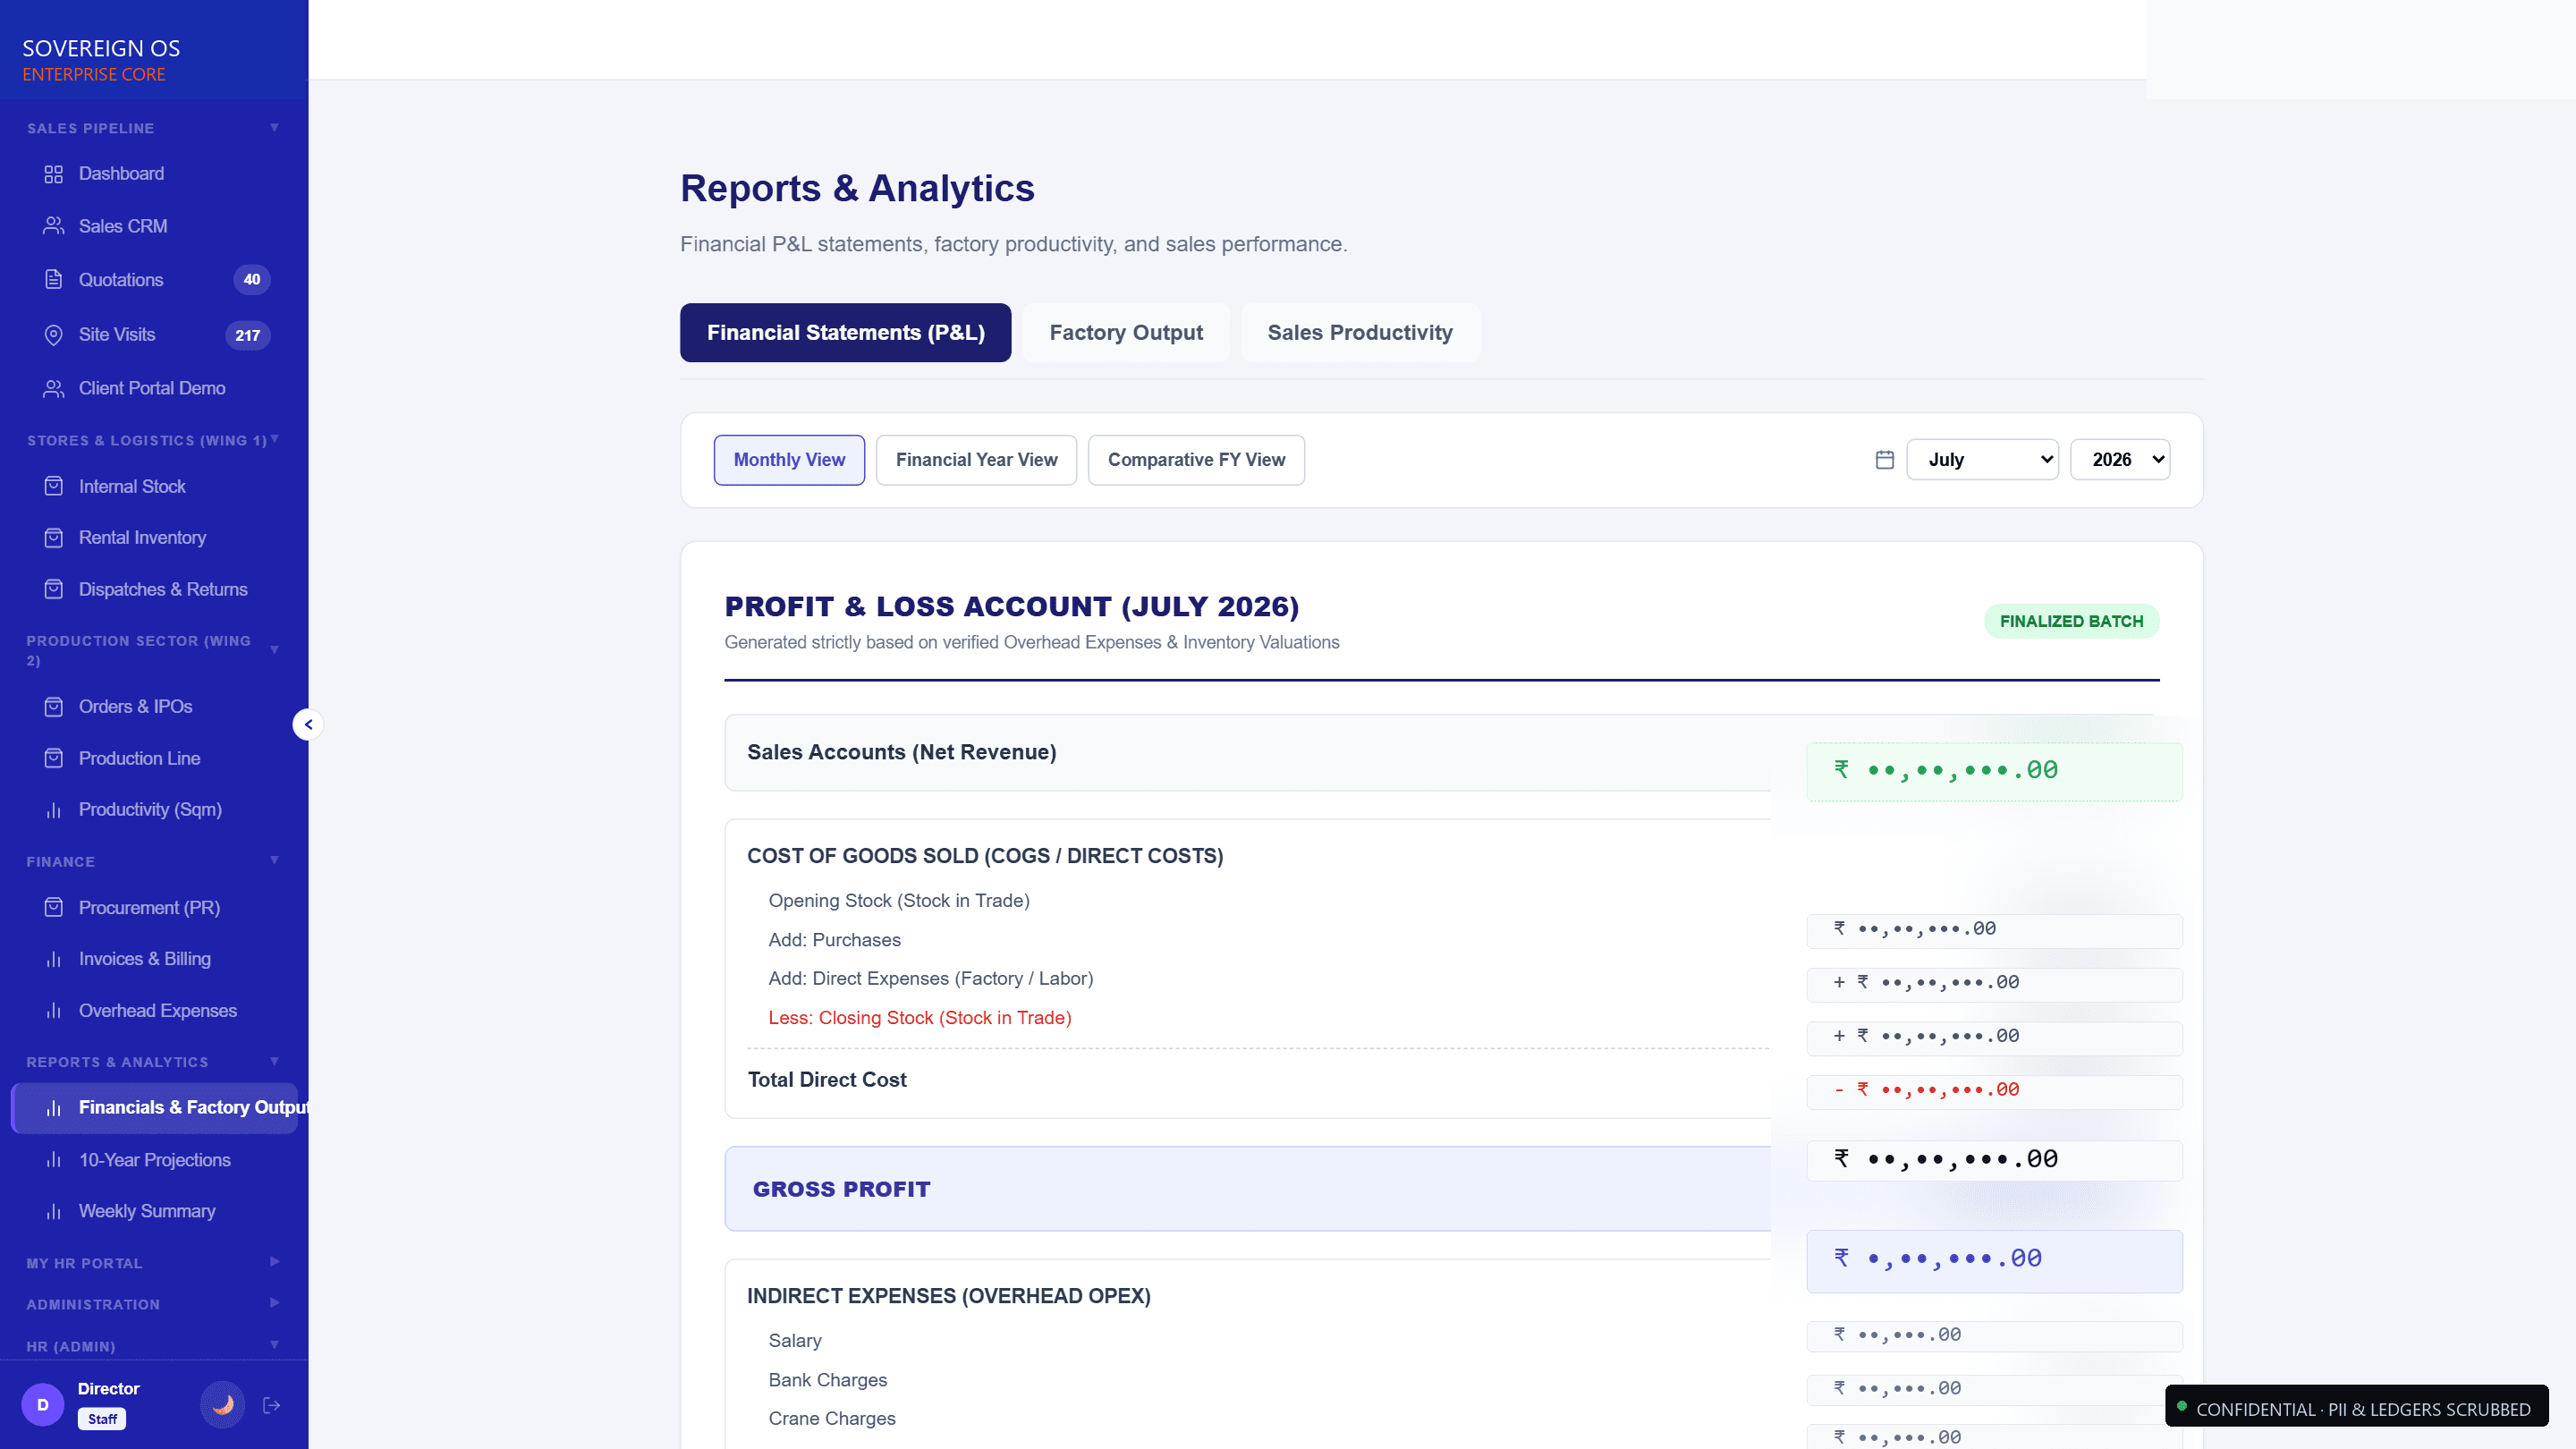Switch to Financial Statements (P&L) tab
The height and width of the screenshot is (1449, 2576).
[x=845, y=333]
